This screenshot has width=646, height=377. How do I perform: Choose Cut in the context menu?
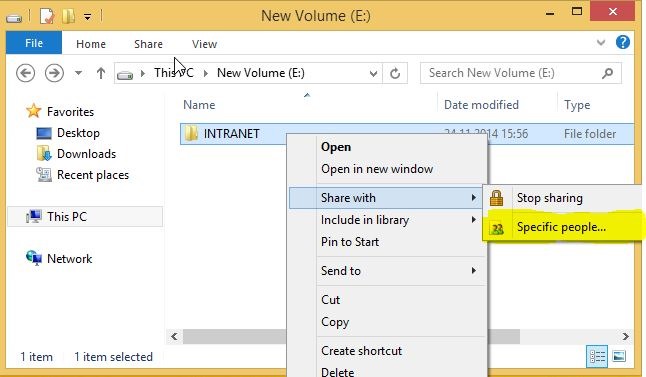coord(330,300)
